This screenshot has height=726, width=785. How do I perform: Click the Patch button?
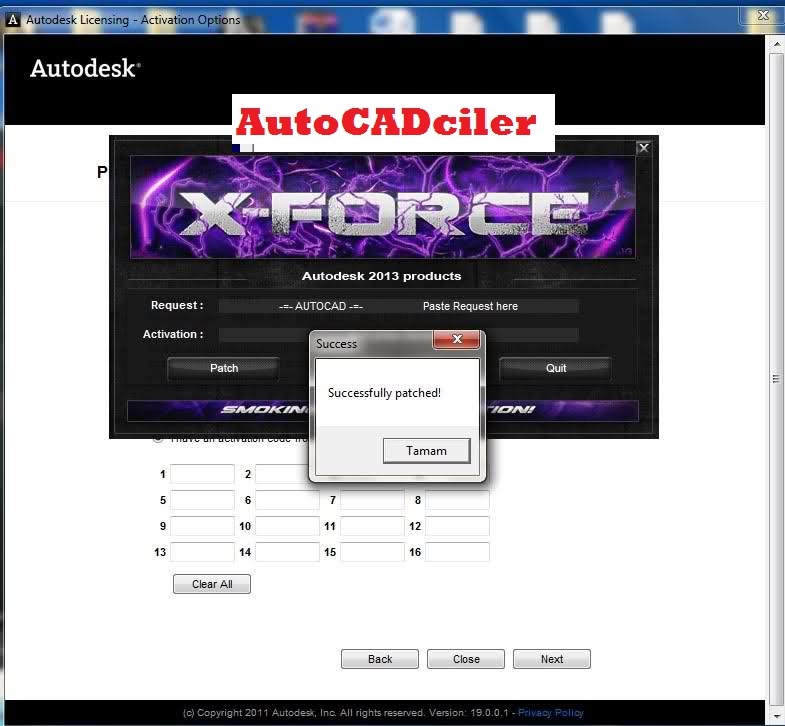223,368
